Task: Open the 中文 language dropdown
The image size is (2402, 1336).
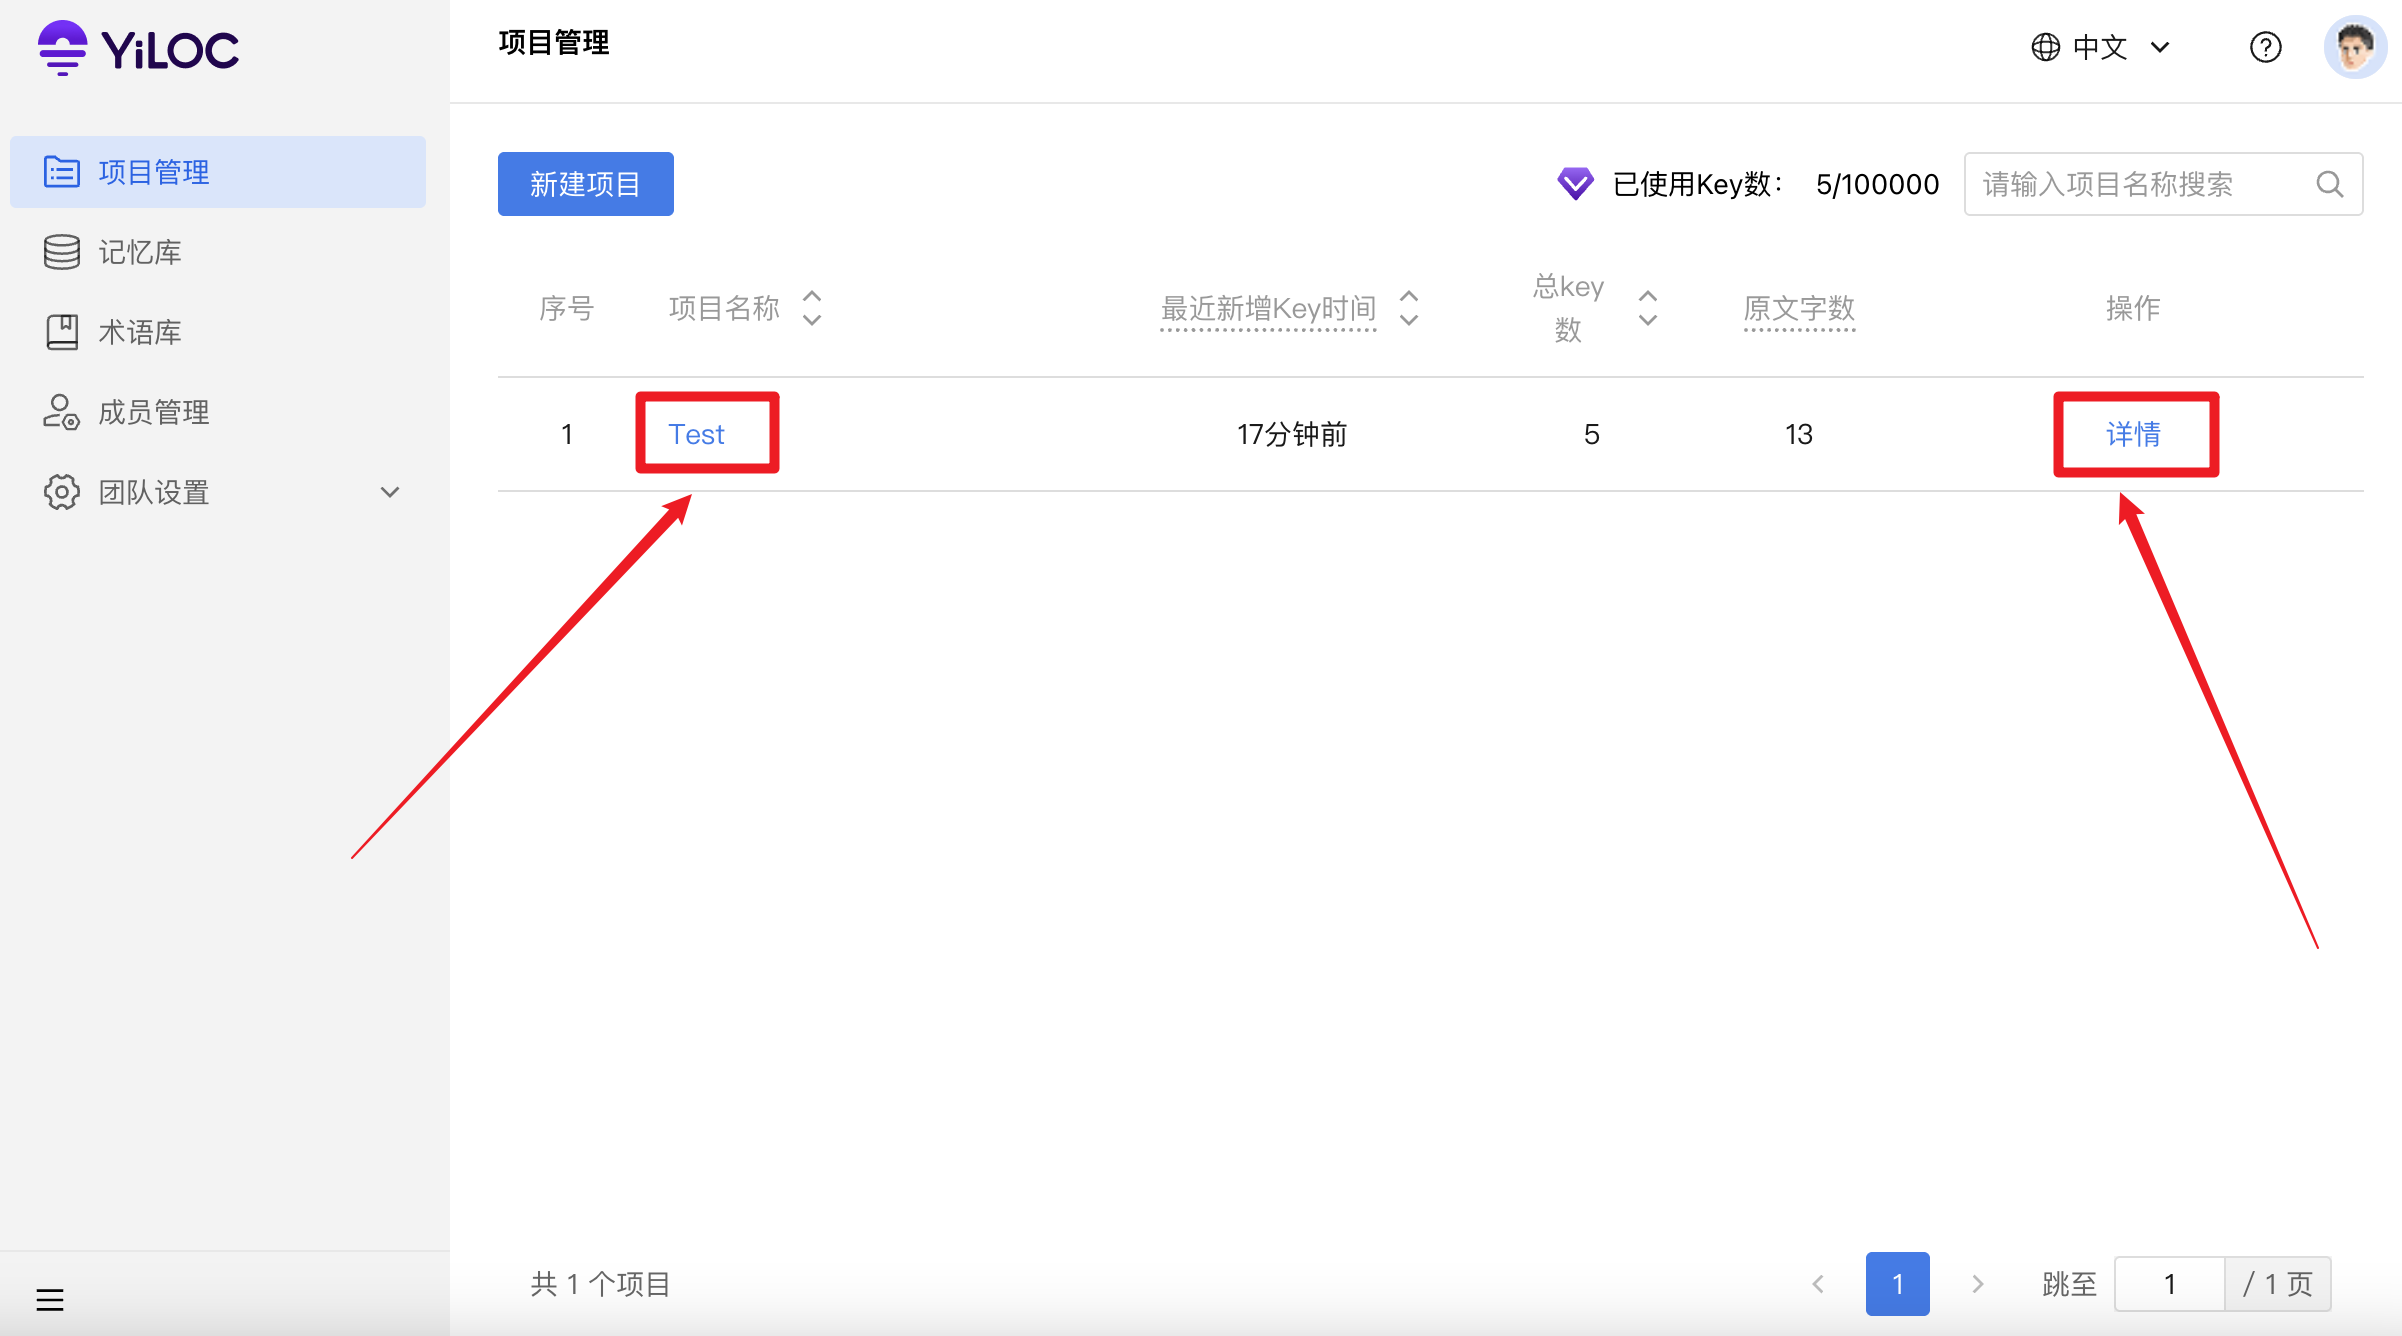Action: tap(2100, 47)
